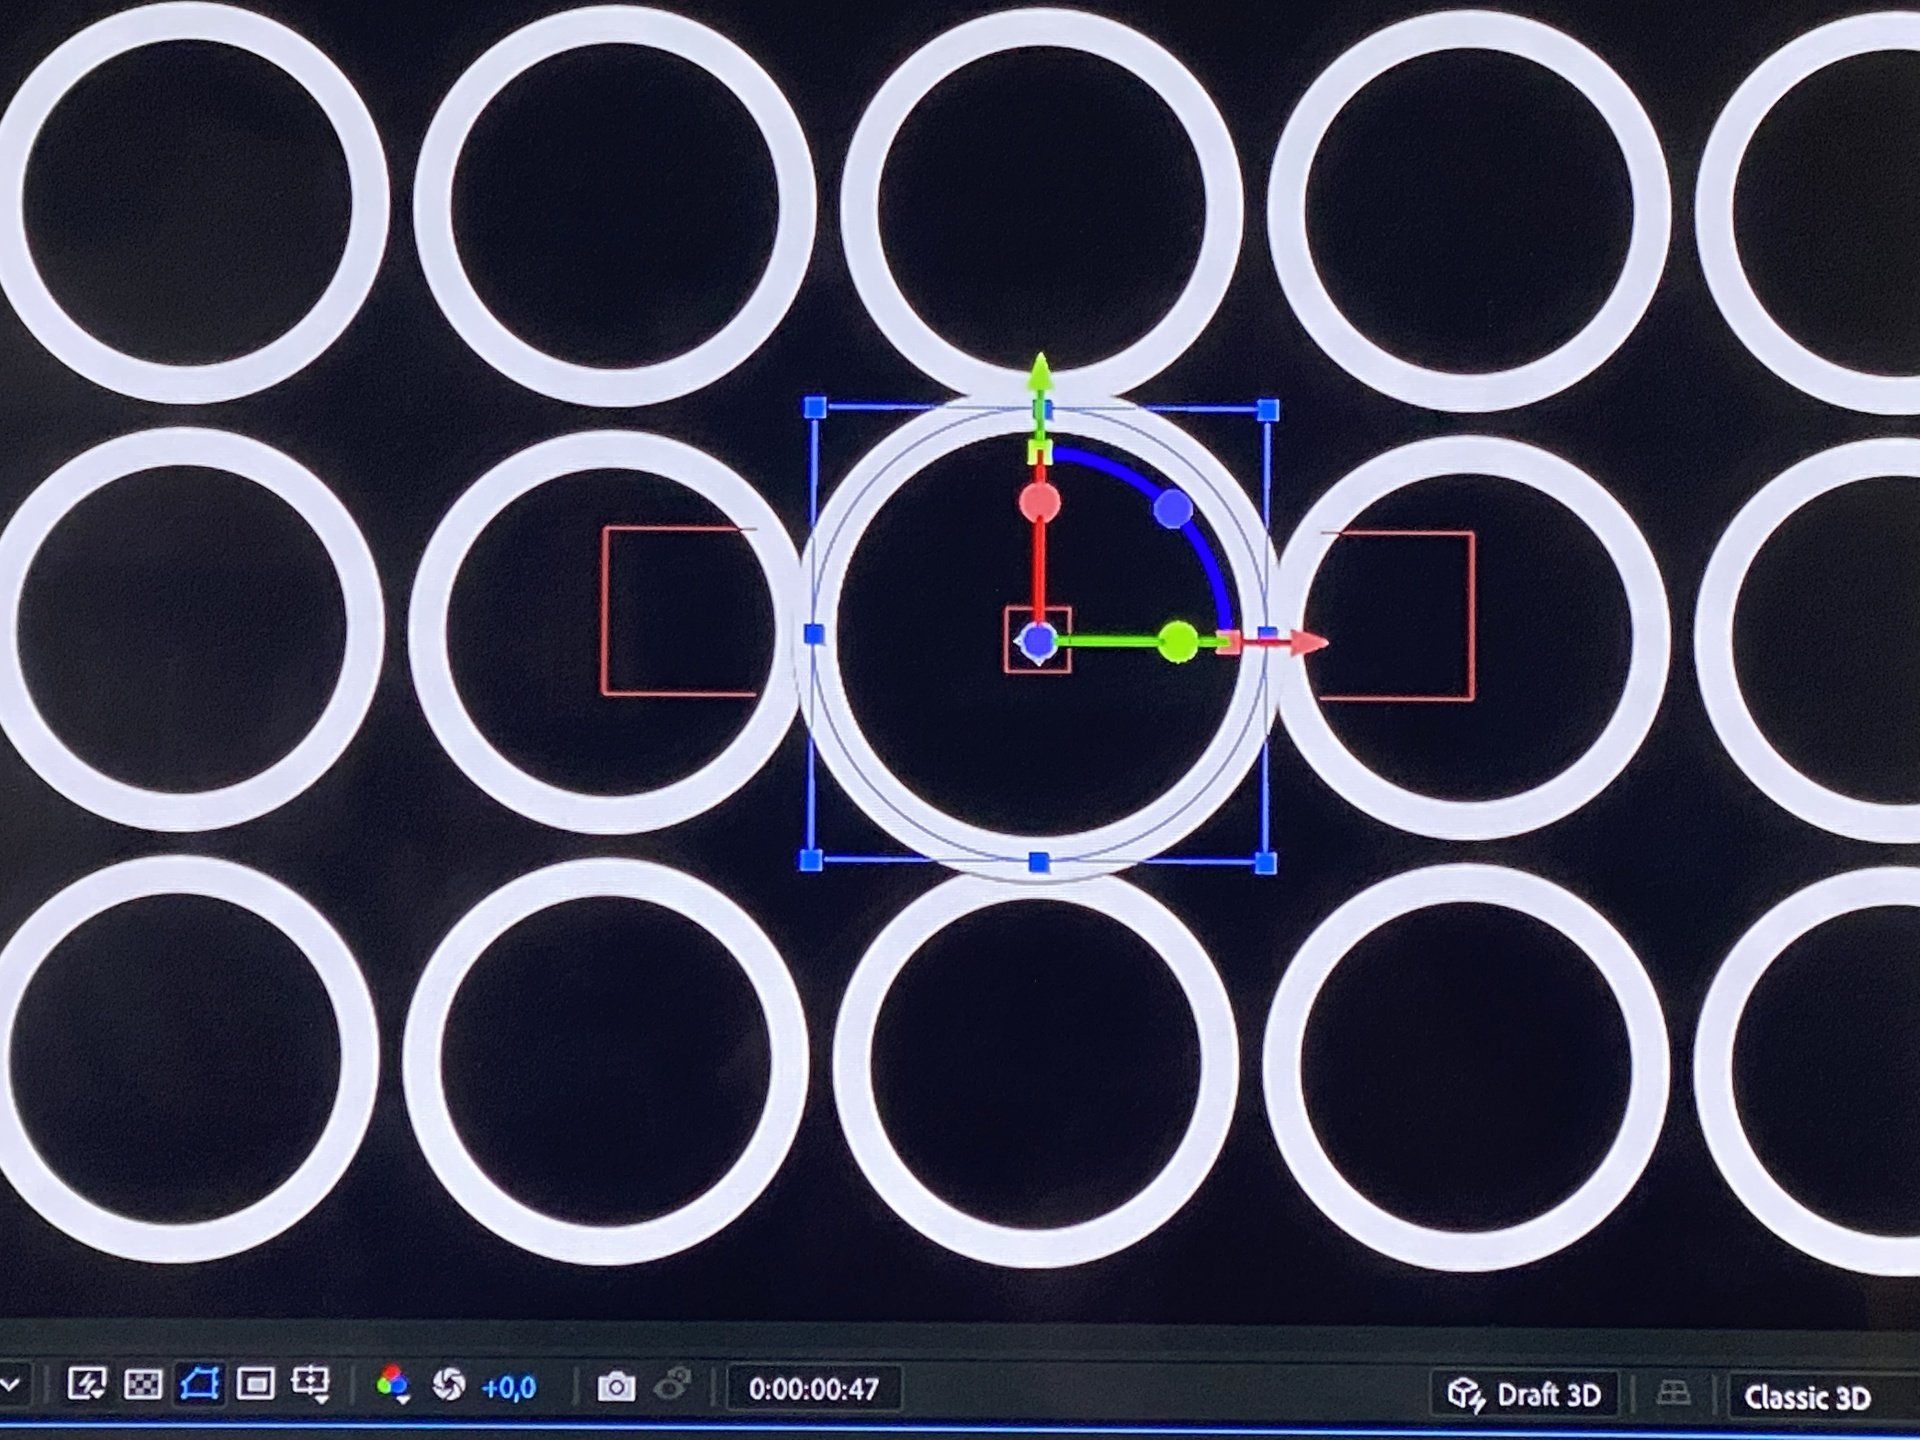The width and height of the screenshot is (1920, 1440).
Task: Open grid and guide options
Action: (311, 1385)
